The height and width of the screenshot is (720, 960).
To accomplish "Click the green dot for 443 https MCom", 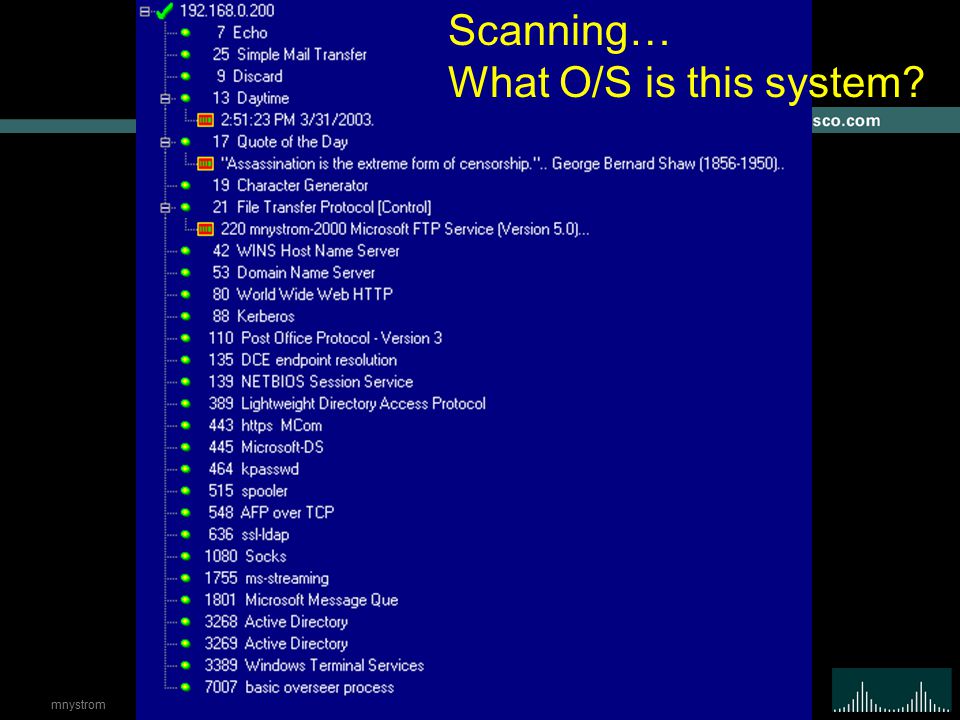I will (x=186, y=426).
